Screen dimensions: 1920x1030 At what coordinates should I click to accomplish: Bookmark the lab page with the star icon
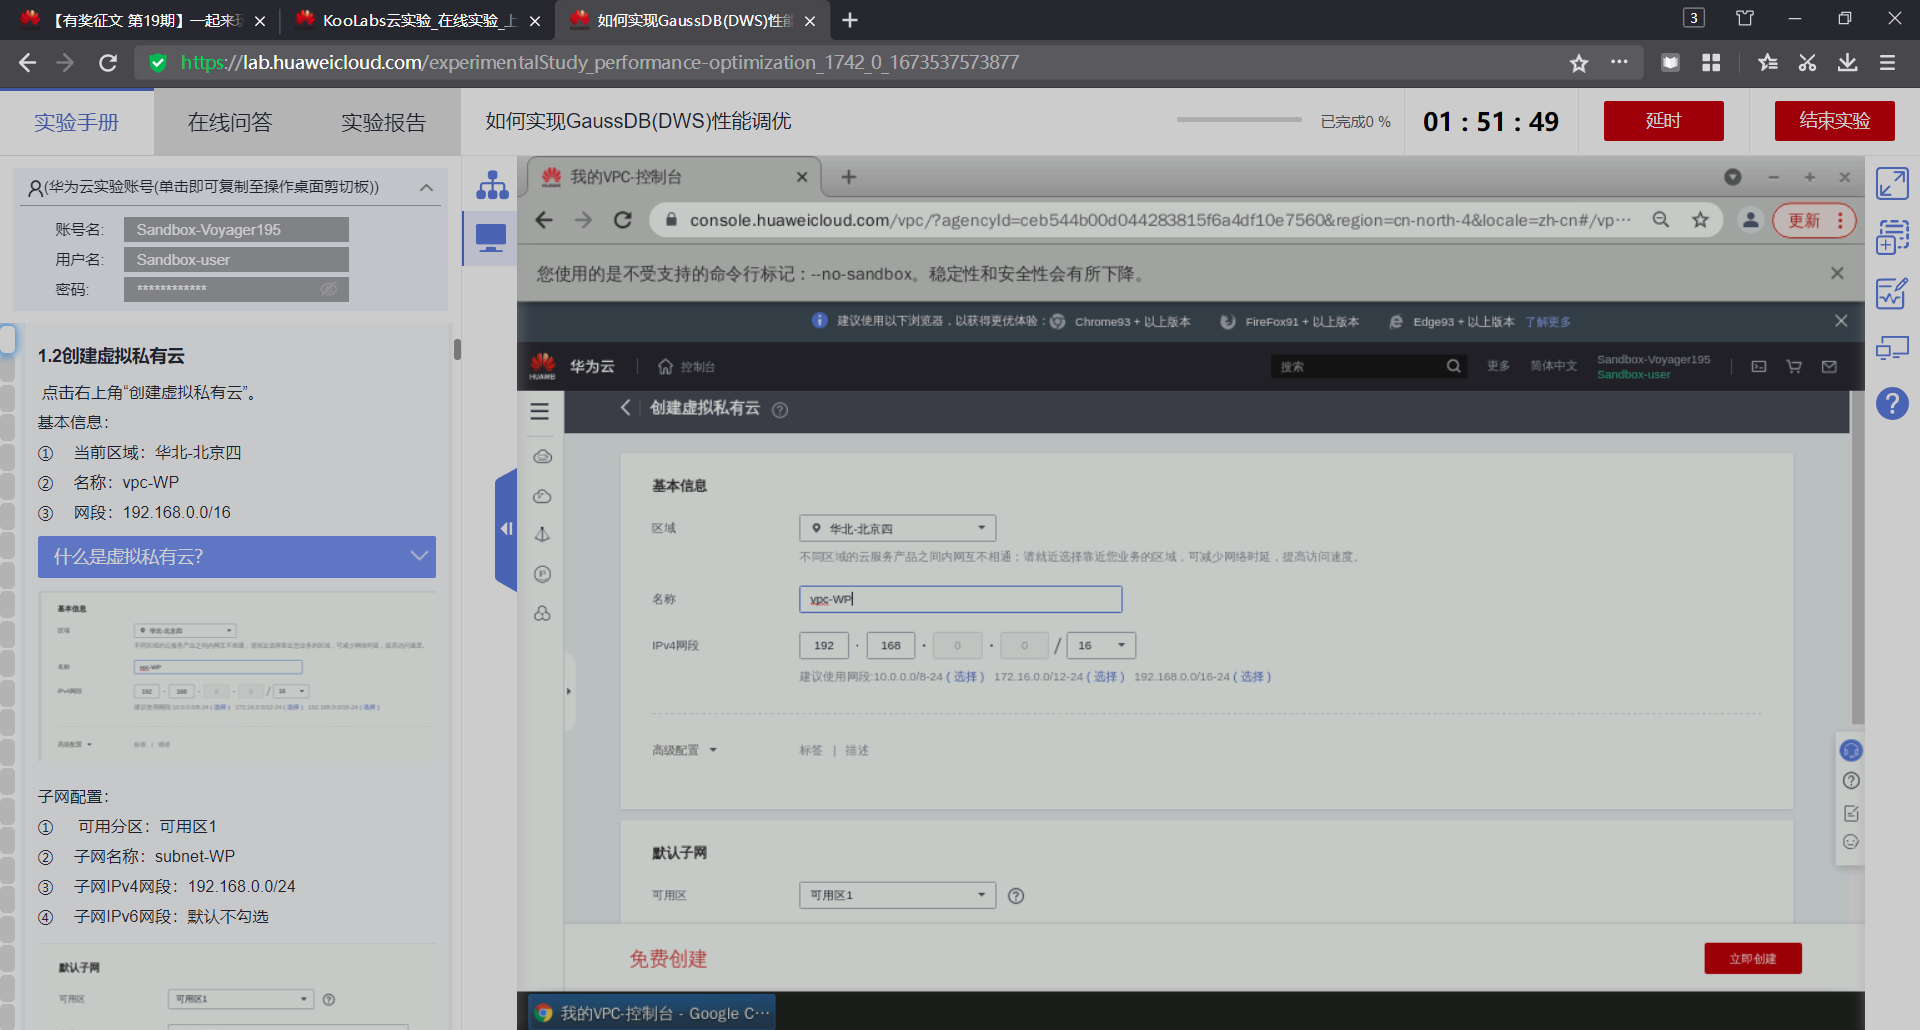click(1579, 63)
